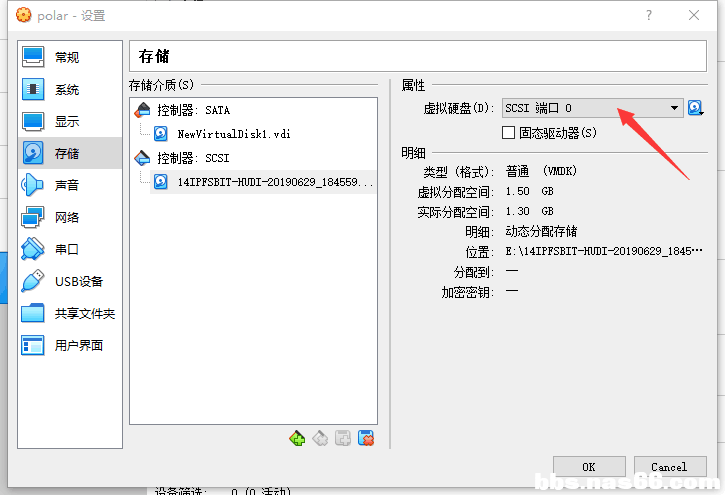
Task: Open the 网络 (Network) settings page
Action: click(x=69, y=217)
